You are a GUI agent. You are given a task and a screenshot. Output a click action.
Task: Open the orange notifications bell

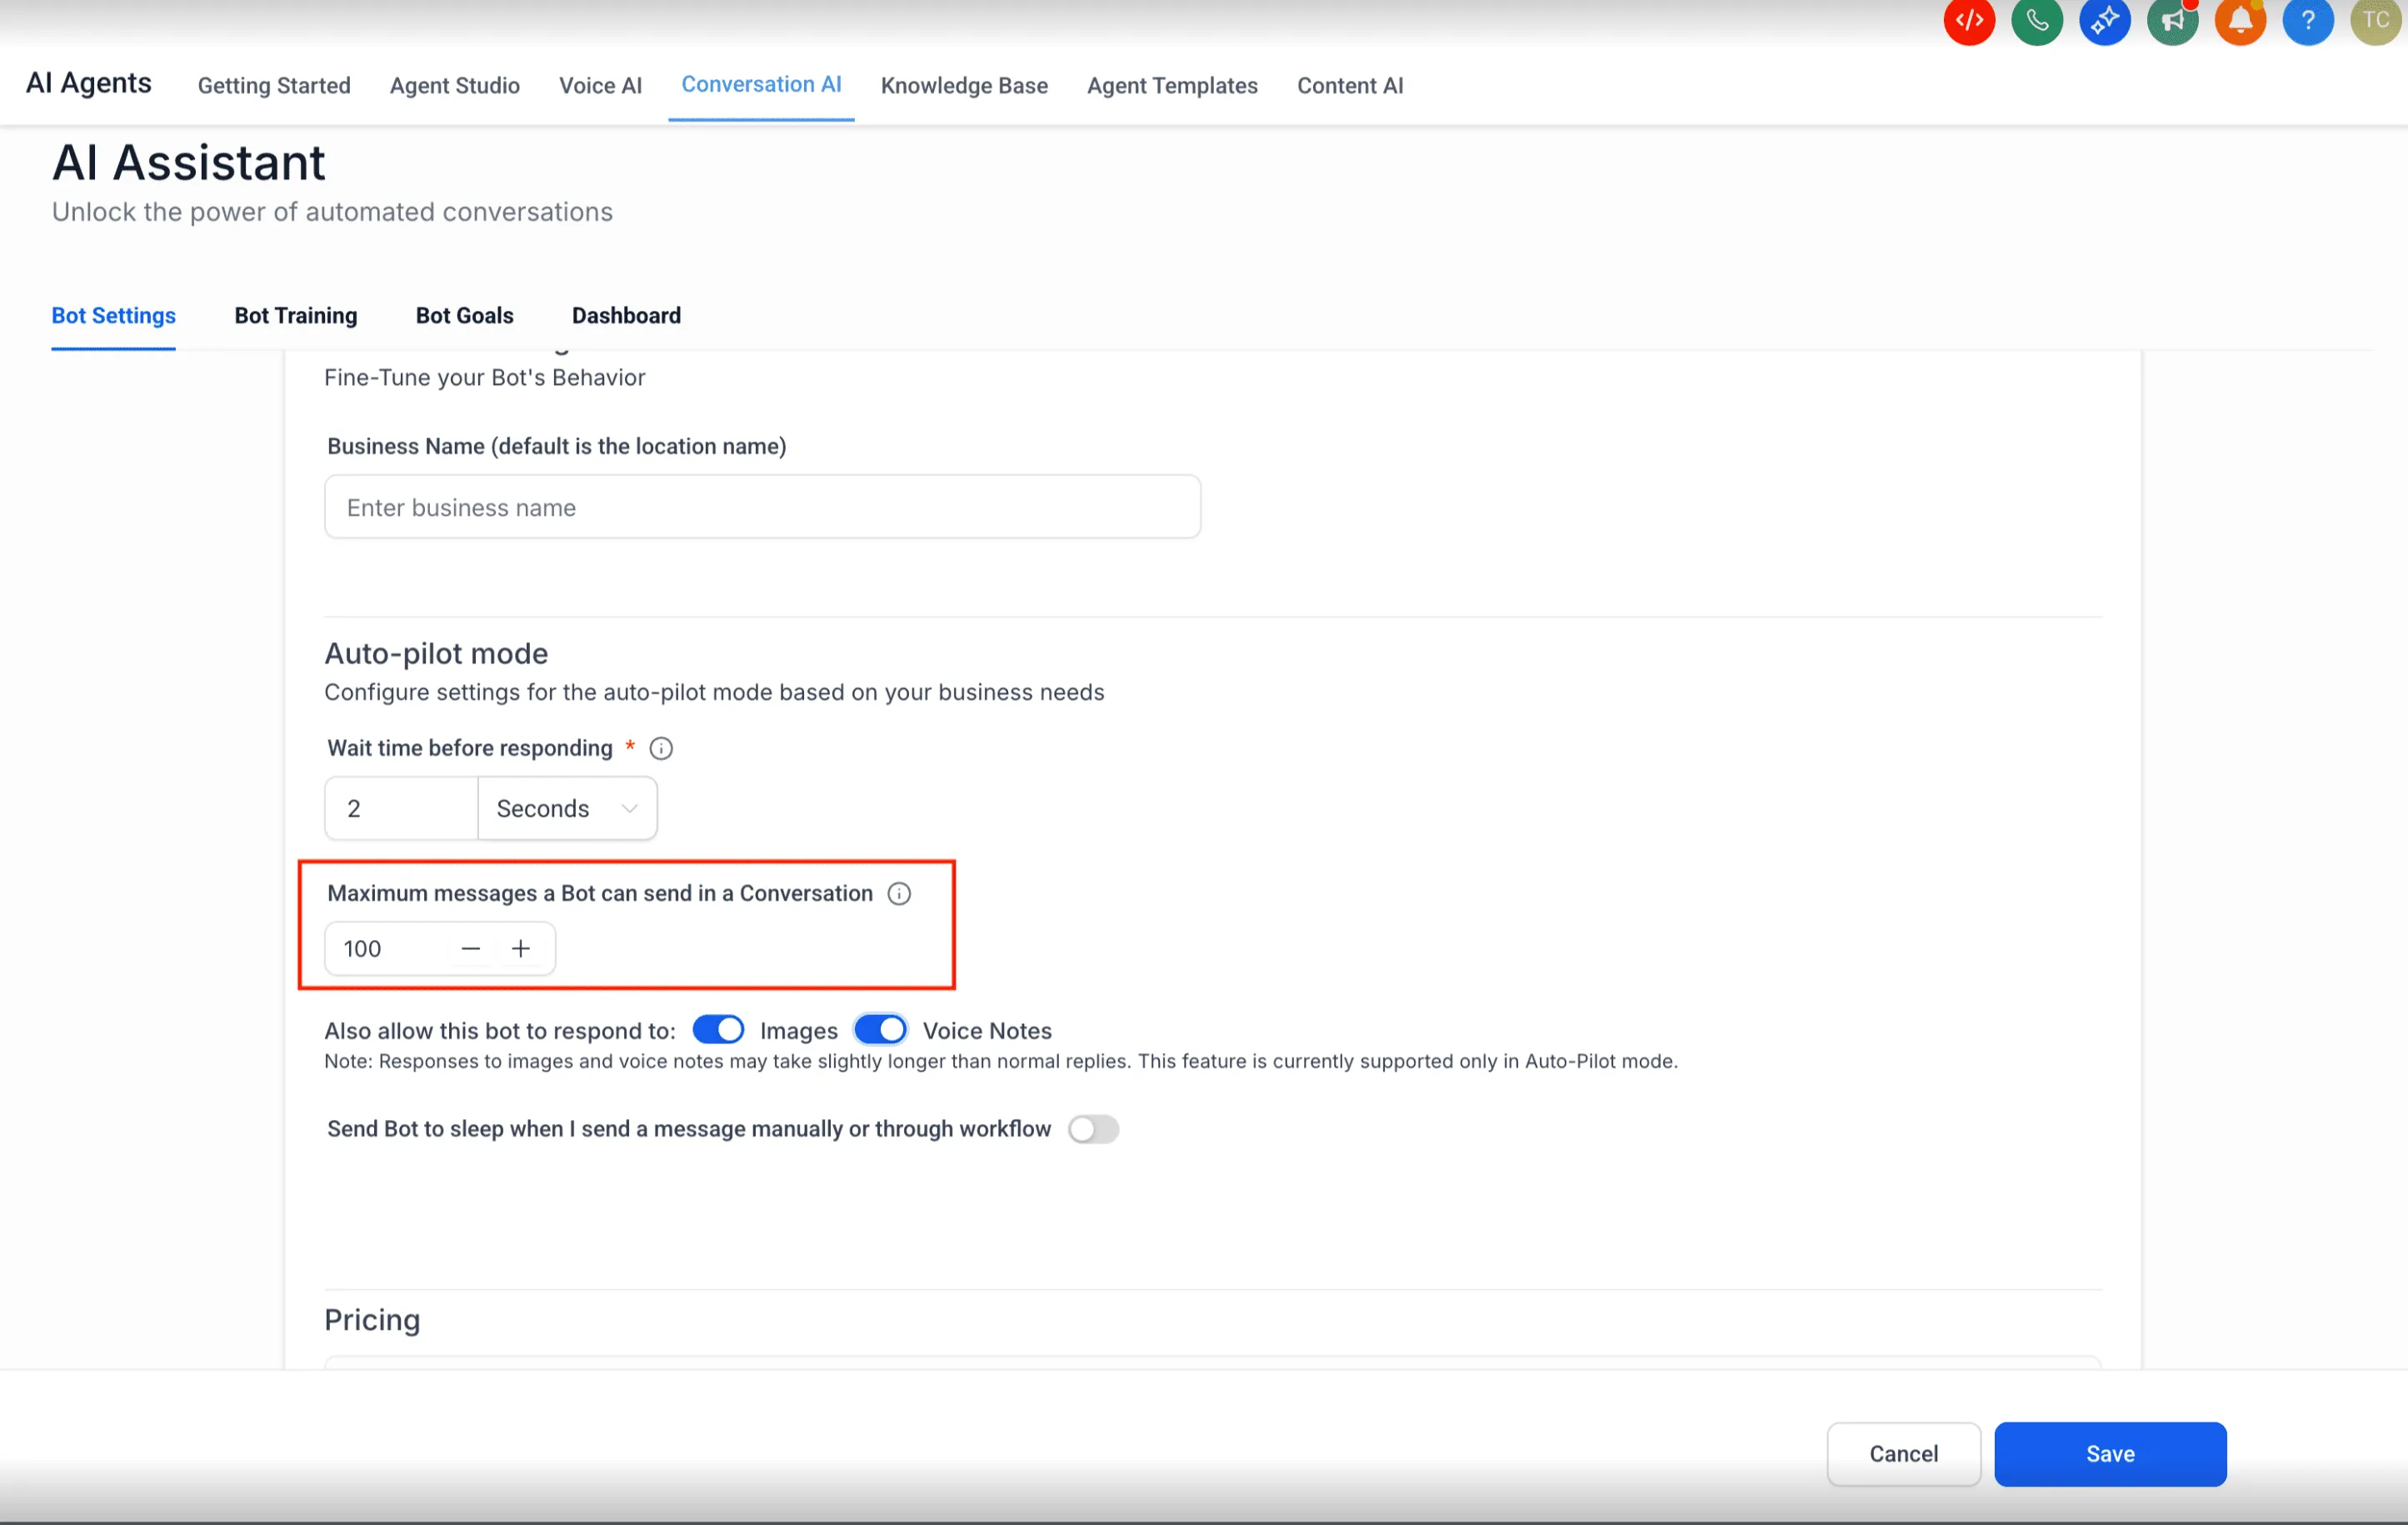click(x=2239, y=20)
